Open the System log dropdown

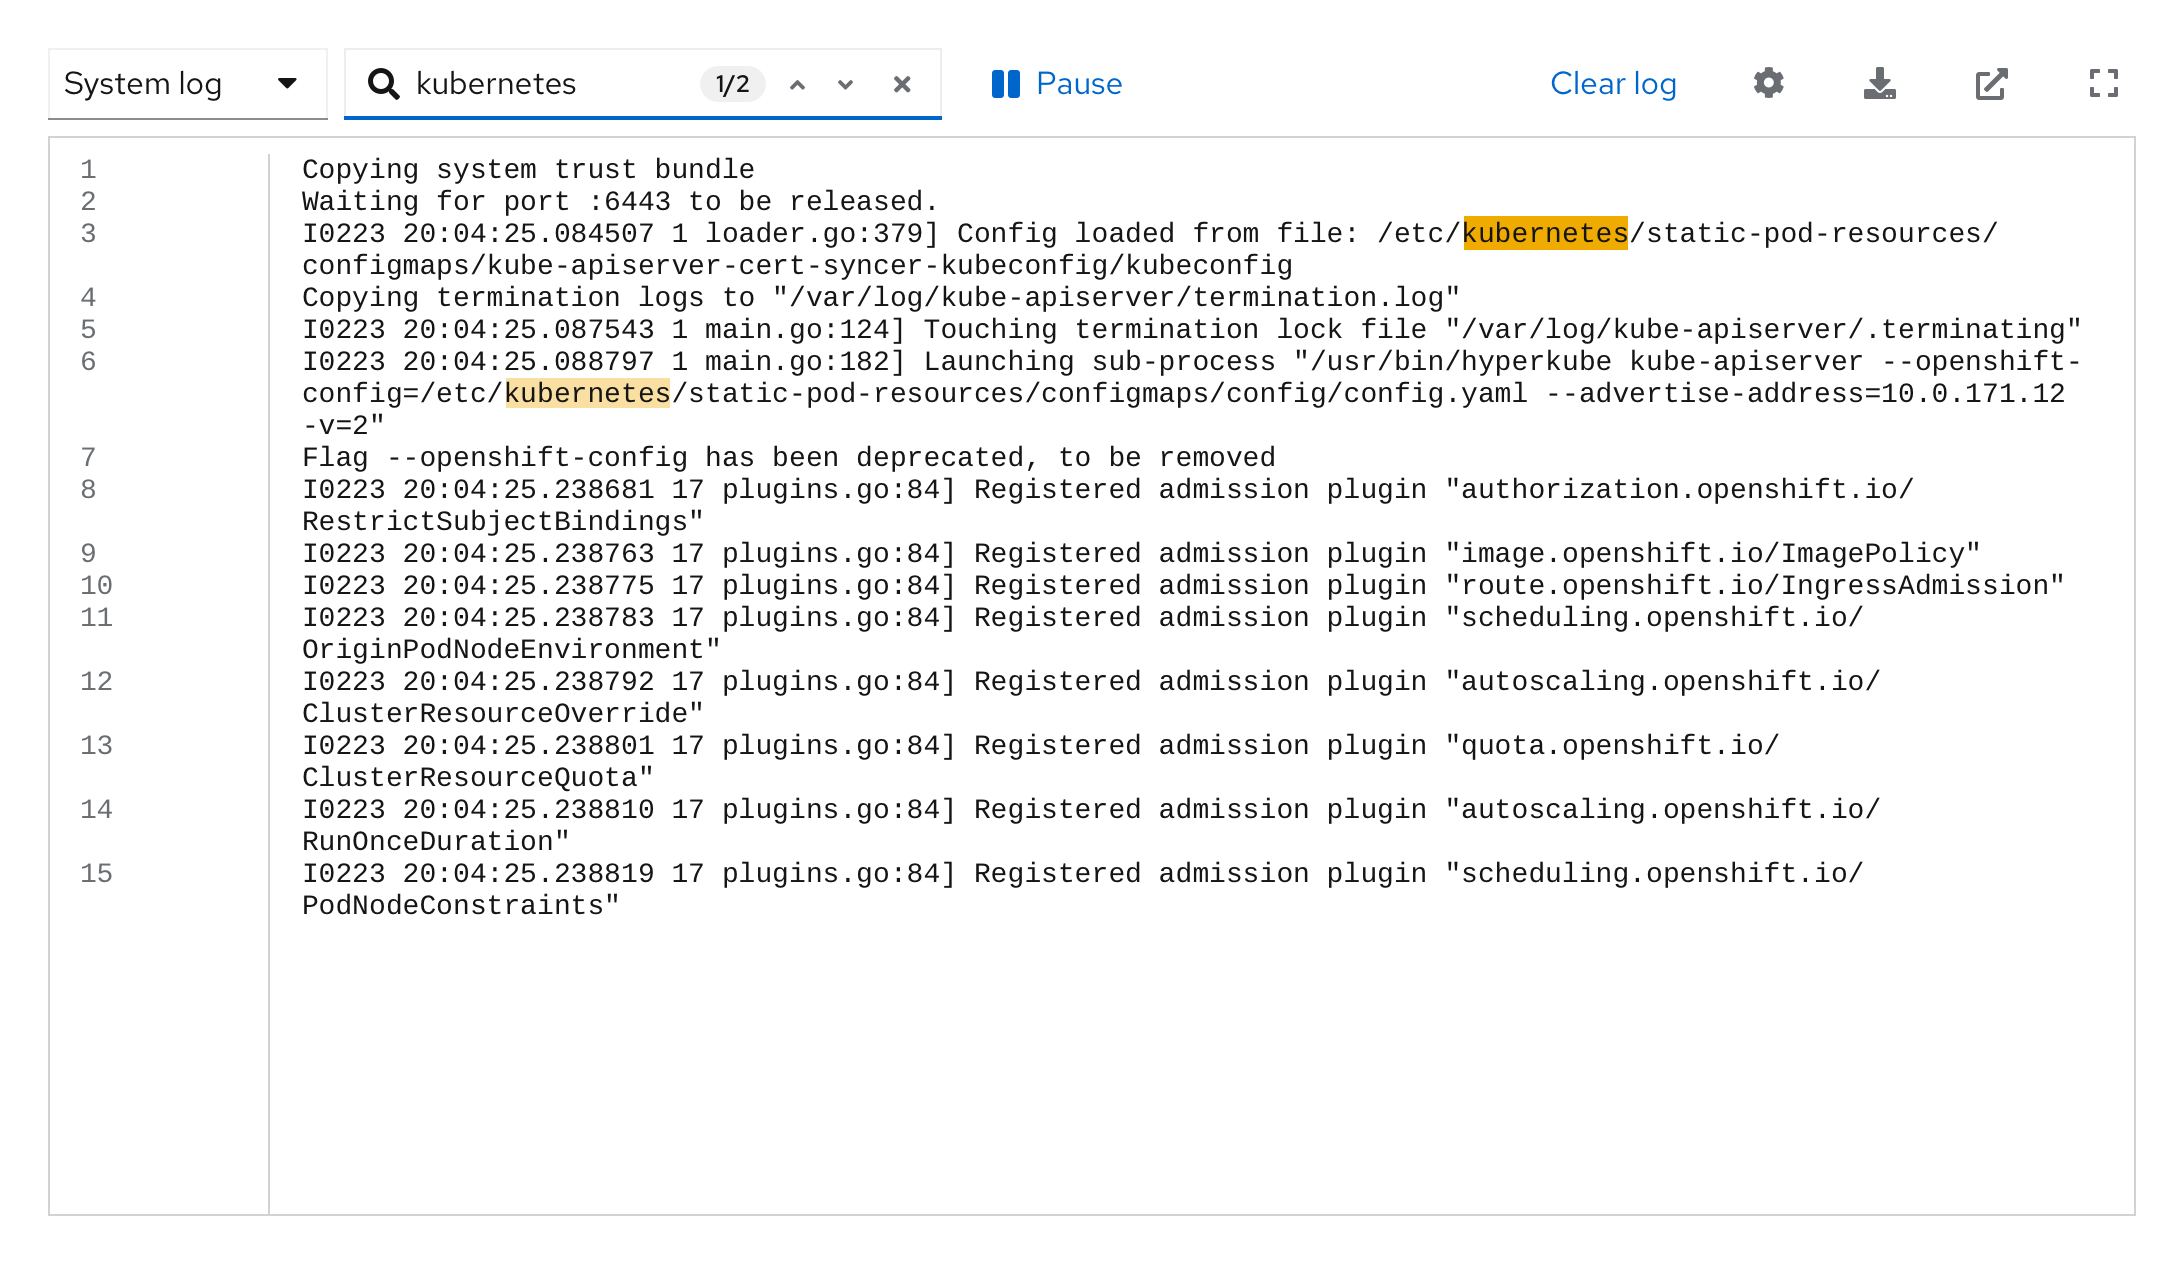click(182, 84)
